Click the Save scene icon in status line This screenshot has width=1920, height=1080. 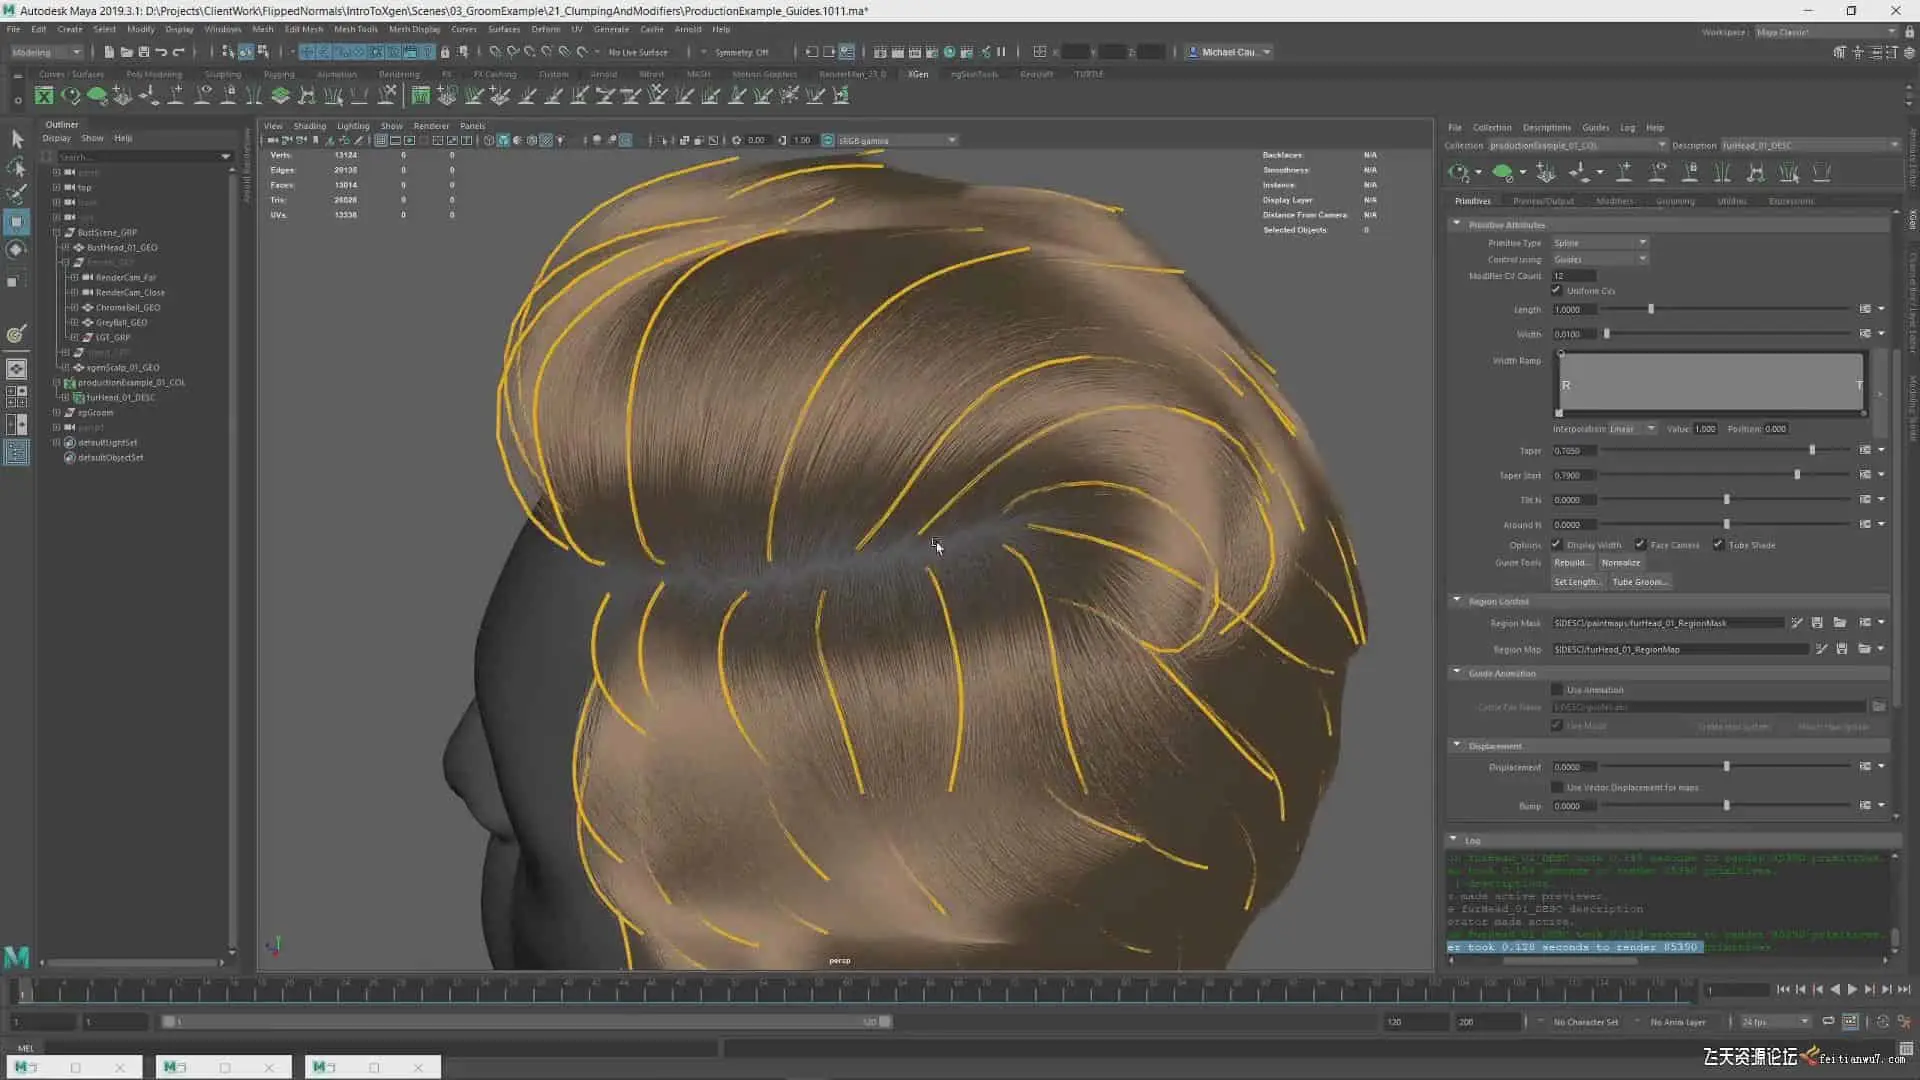tap(143, 52)
